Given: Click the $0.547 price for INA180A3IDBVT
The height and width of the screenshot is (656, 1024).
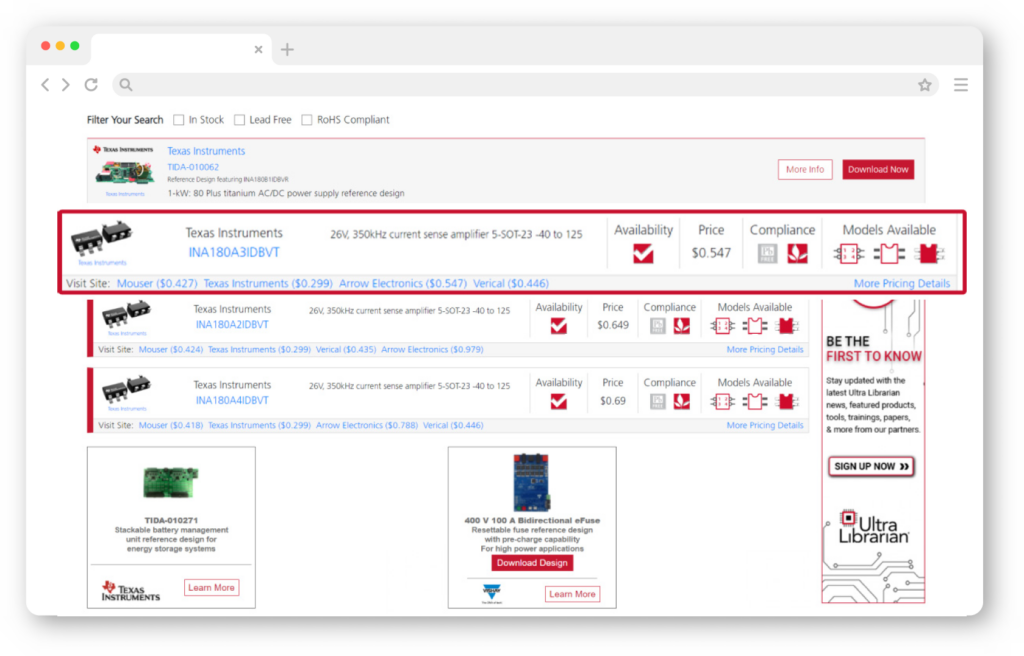Looking at the screenshot, I should (x=711, y=253).
